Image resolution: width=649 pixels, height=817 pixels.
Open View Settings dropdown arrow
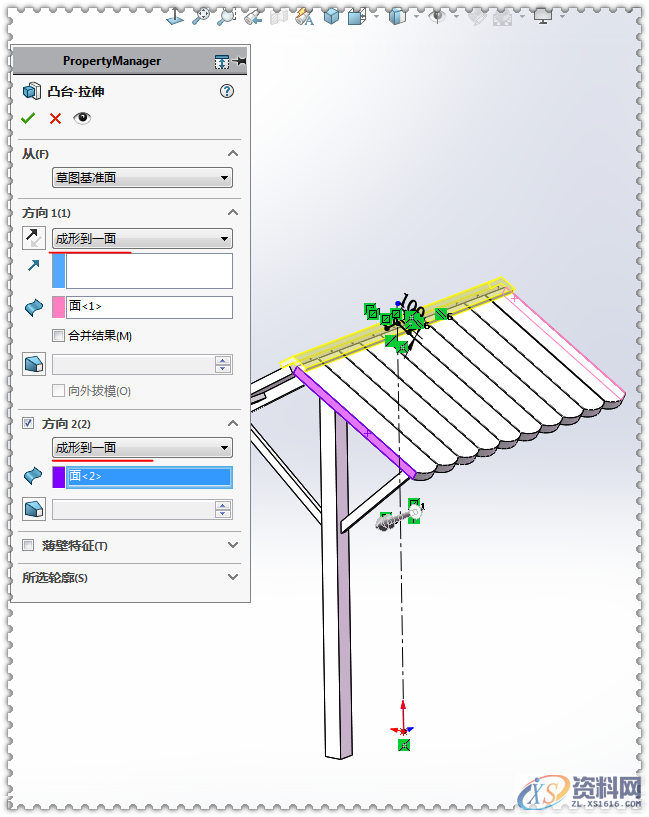point(562,17)
